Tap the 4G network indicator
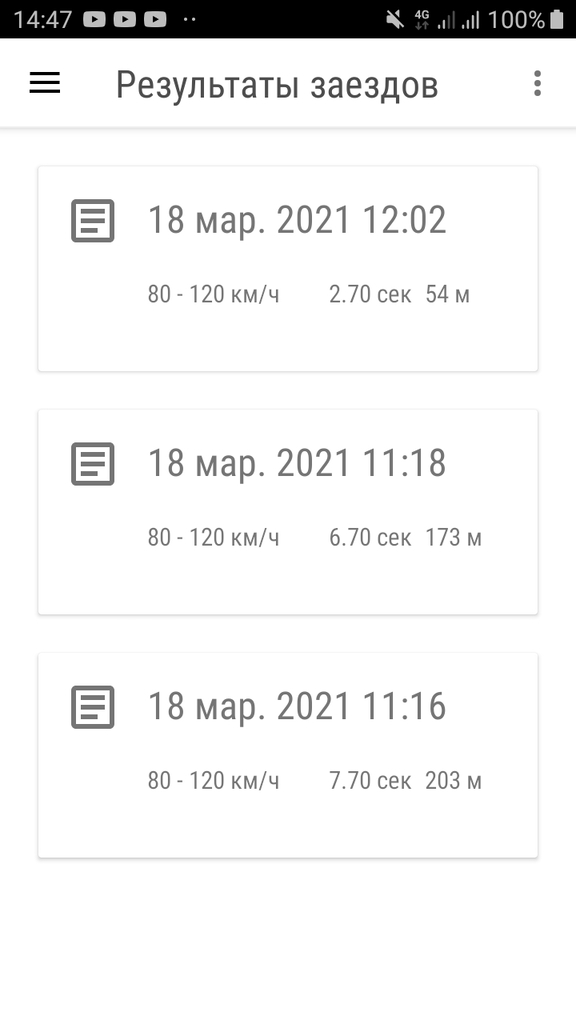 [421, 20]
